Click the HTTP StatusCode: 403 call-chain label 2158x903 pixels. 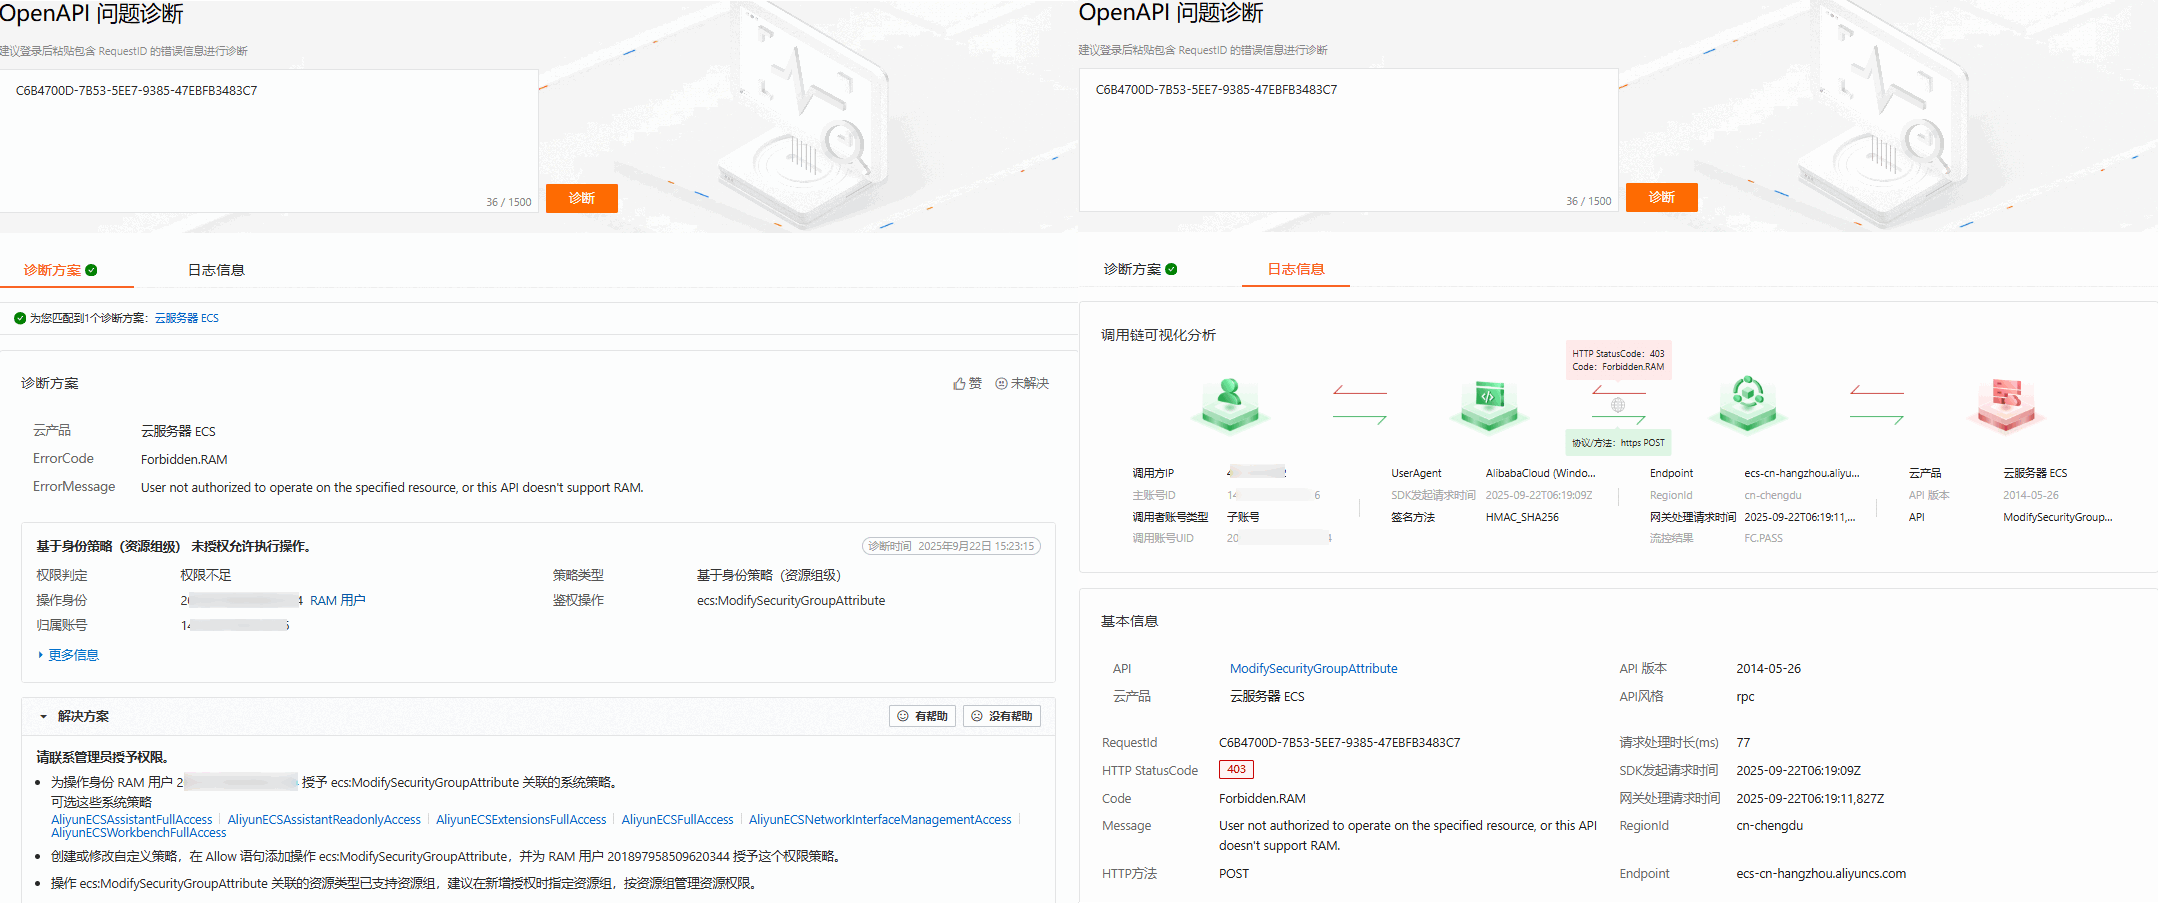[1618, 360]
